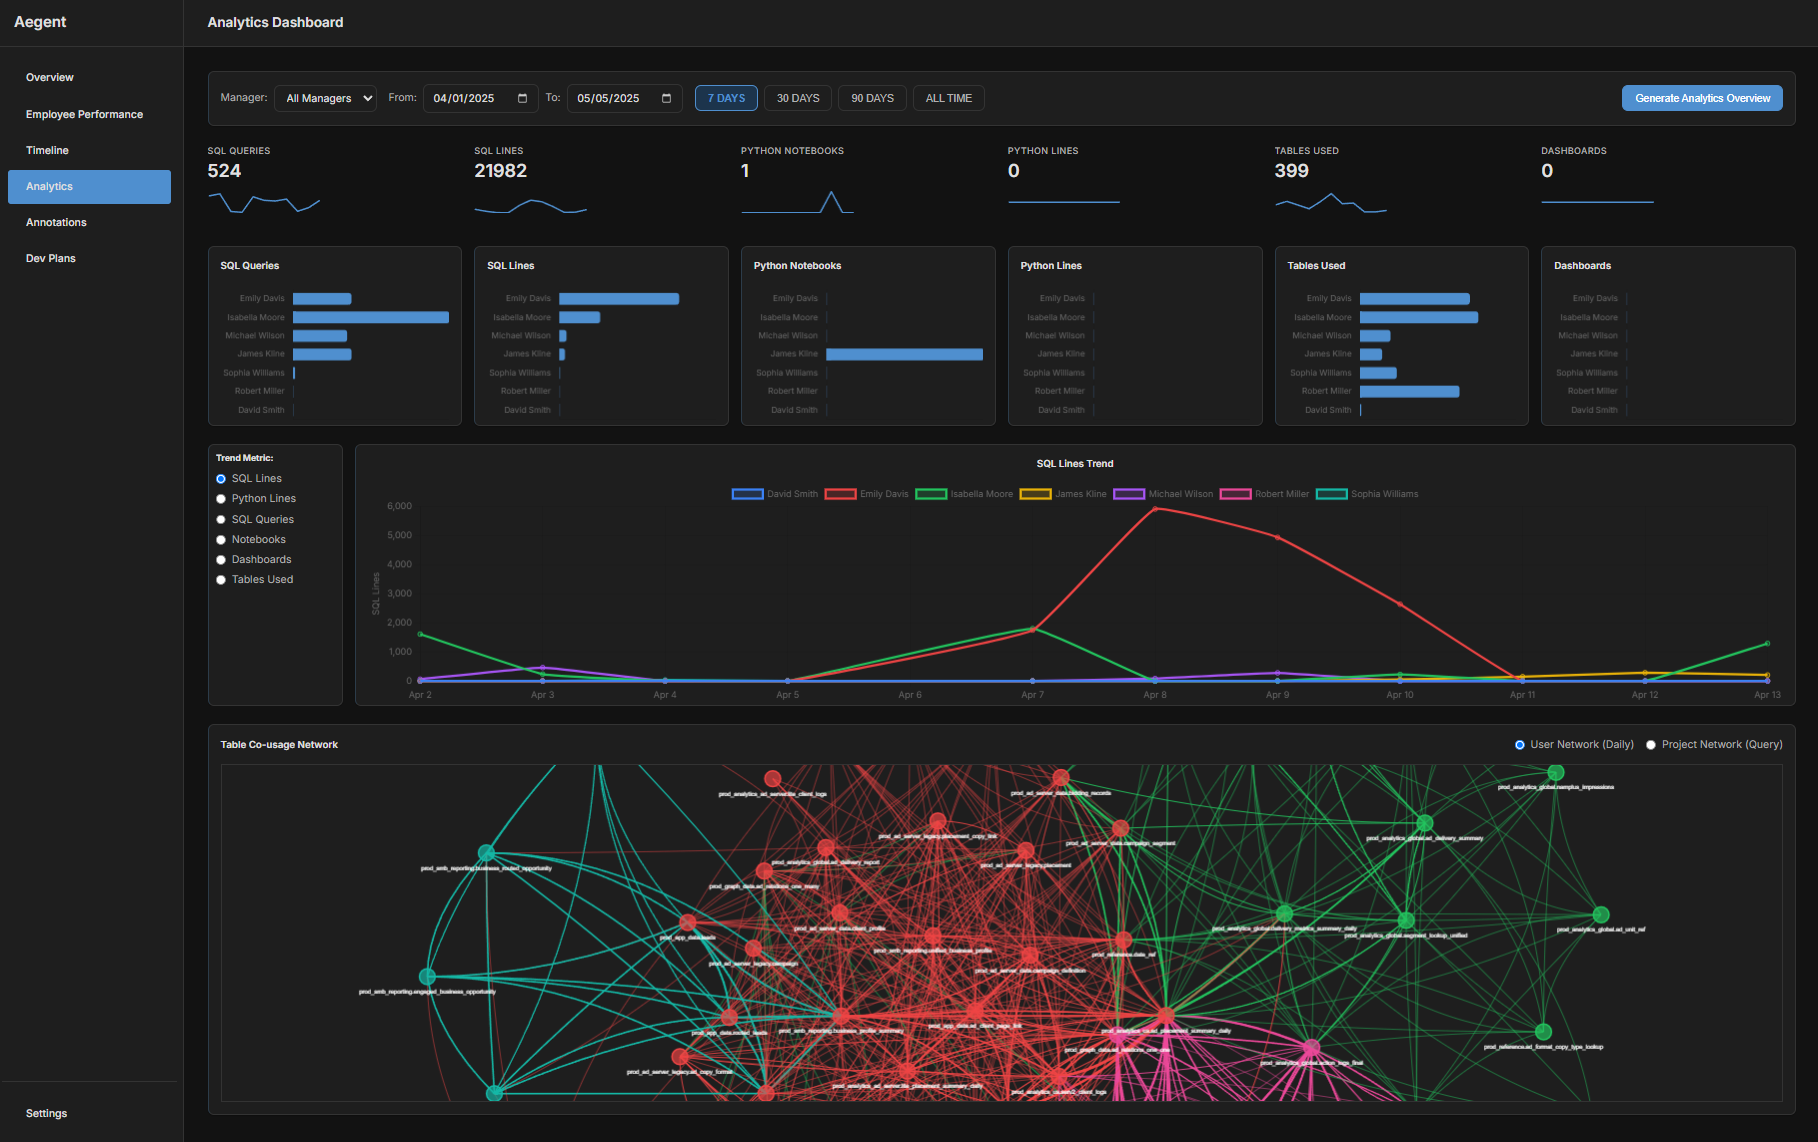Switch to Project Network (Query) view
The height and width of the screenshot is (1142, 1818).
(x=1651, y=745)
